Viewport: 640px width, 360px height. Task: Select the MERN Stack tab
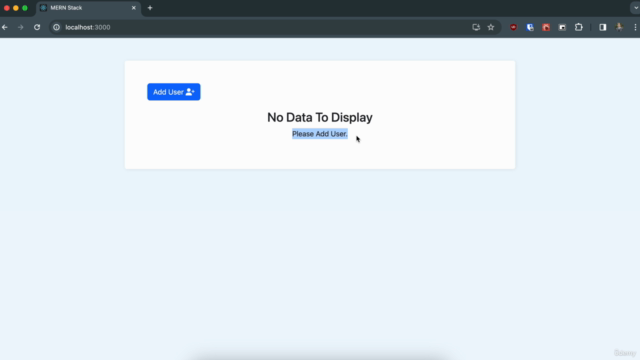(x=89, y=8)
